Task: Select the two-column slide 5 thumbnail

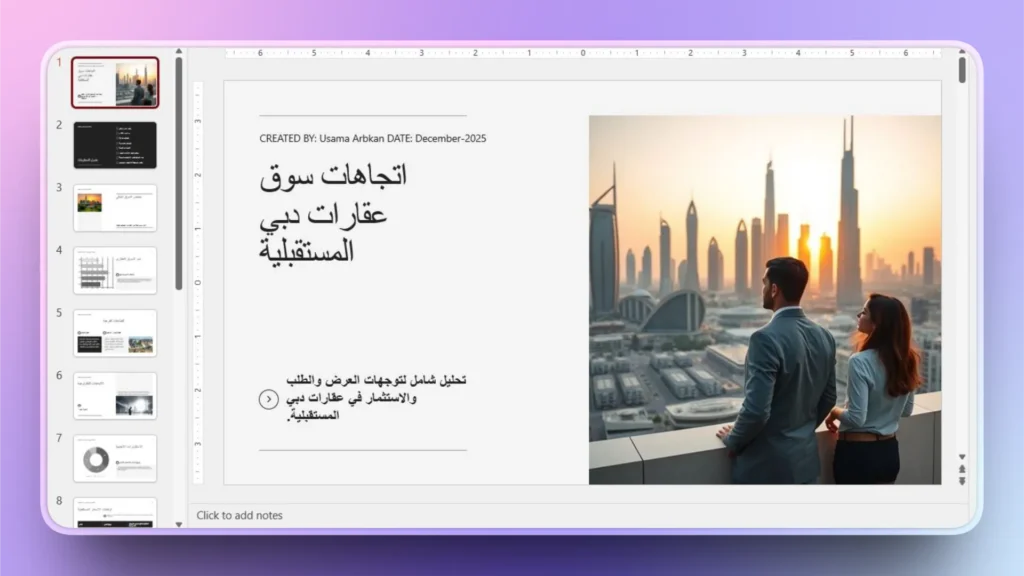Action: click(114, 332)
